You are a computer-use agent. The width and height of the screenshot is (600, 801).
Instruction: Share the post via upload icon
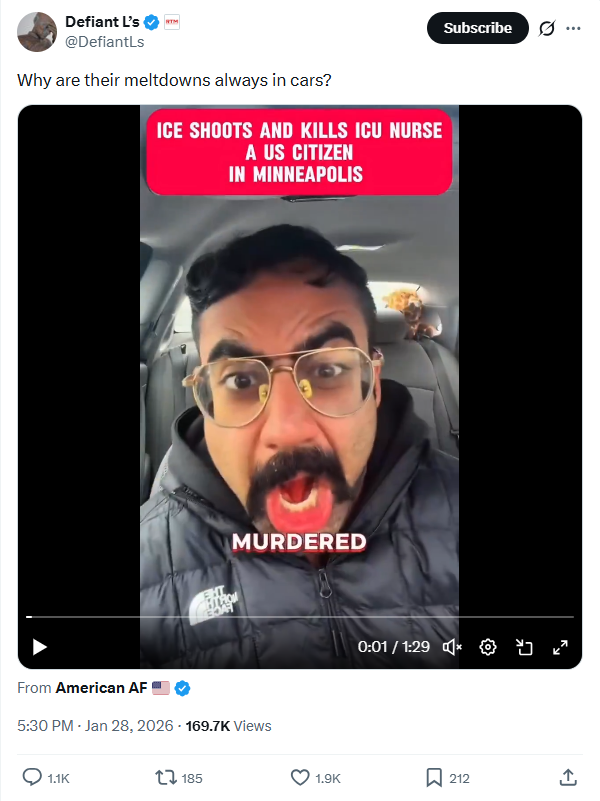click(x=568, y=777)
